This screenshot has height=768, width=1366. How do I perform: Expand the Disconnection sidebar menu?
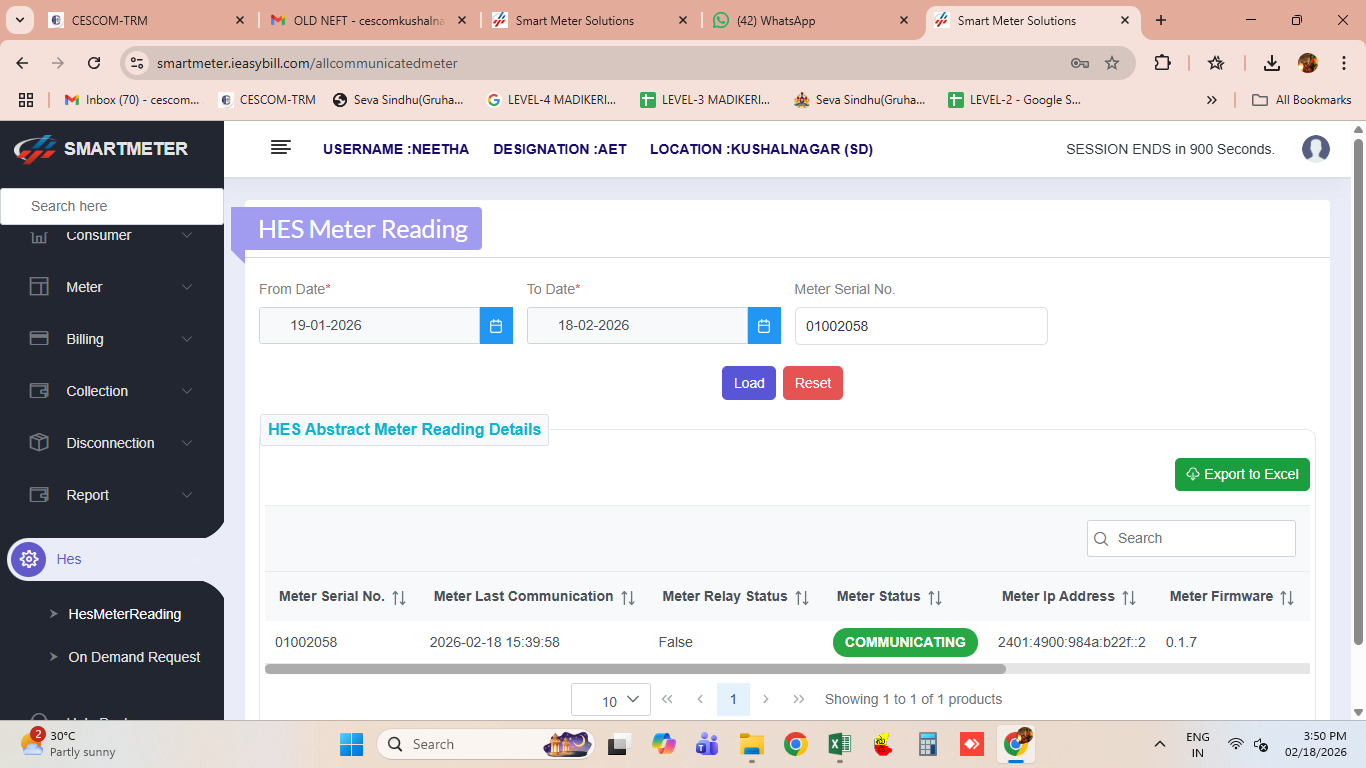point(112,443)
